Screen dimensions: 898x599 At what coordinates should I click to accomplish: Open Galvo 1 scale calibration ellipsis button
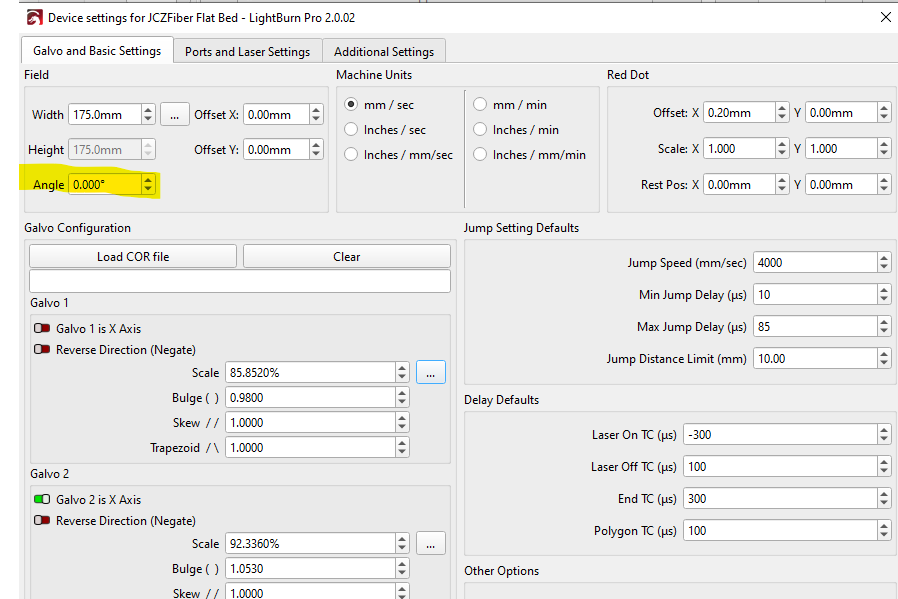tap(430, 373)
